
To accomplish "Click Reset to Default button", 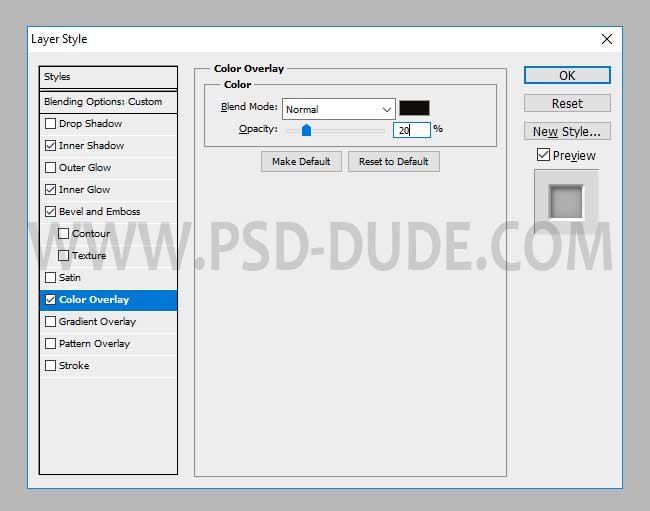I will click(394, 162).
